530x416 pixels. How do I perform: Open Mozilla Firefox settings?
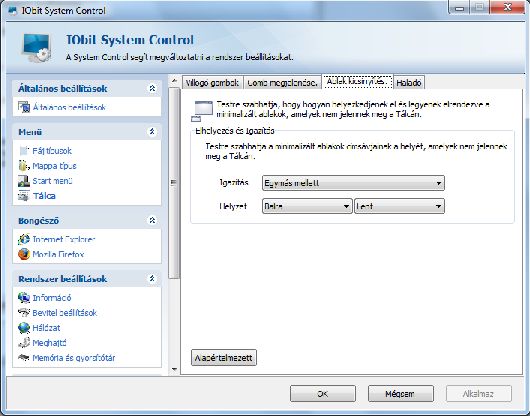click(58, 254)
